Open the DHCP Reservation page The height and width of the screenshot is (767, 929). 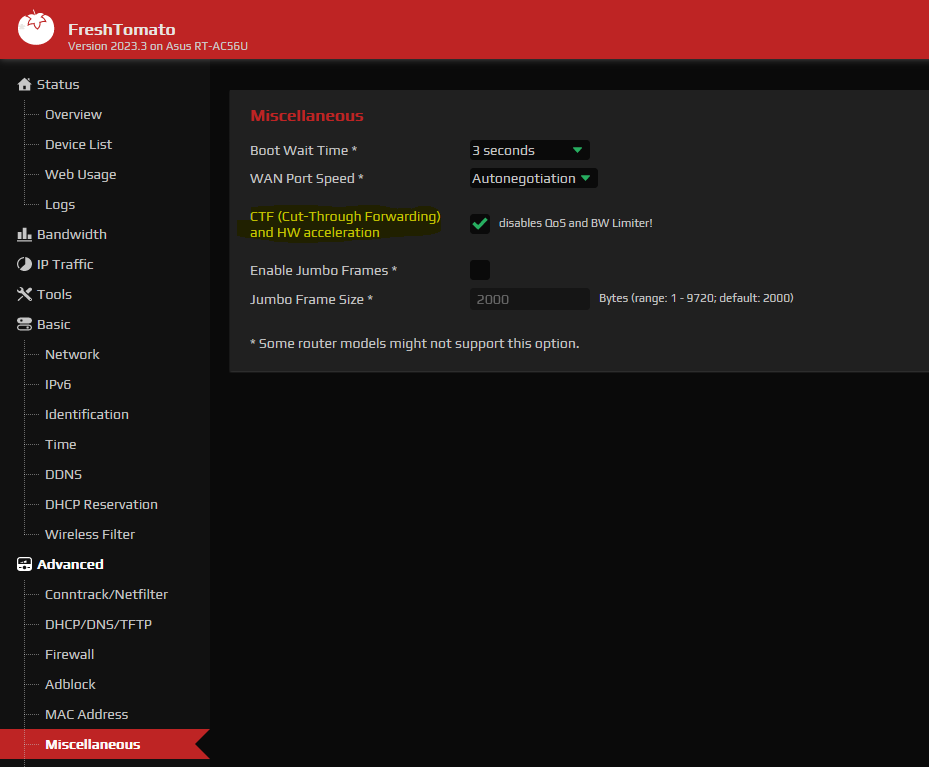pos(101,505)
